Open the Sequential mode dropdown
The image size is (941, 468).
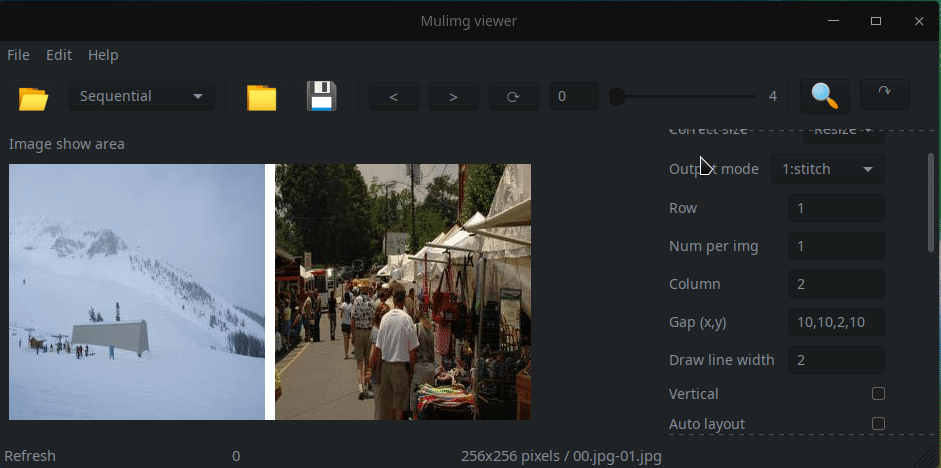pyautogui.click(x=142, y=97)
